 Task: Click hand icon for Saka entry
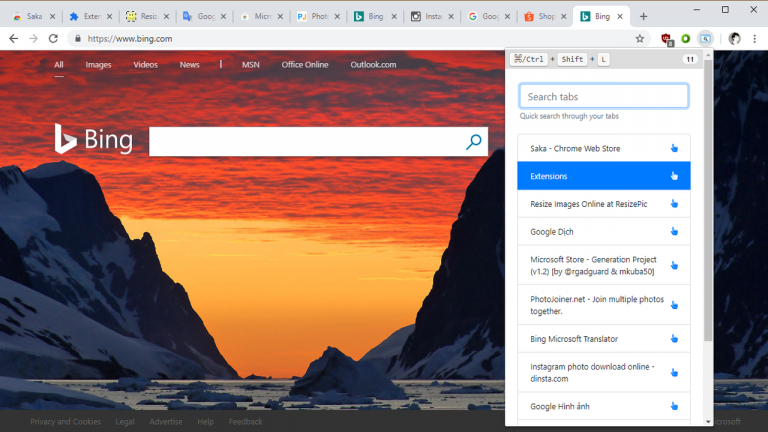[674, 148]
